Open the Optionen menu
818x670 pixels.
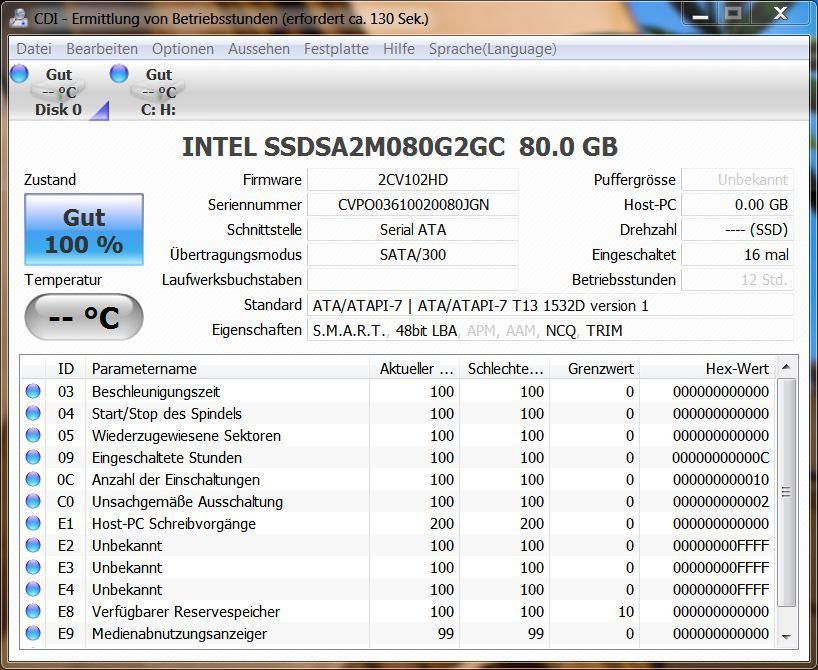coord(183,49)
